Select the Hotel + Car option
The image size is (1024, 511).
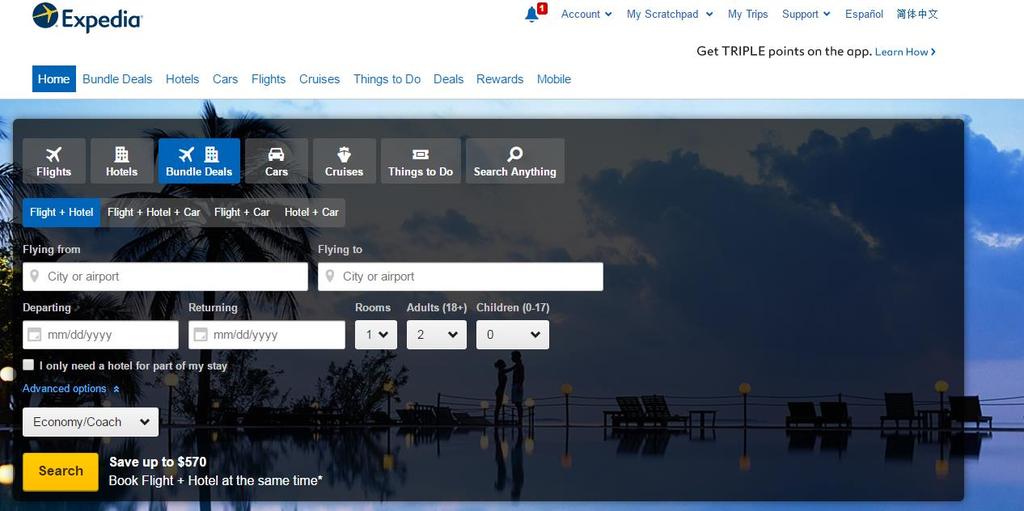[x=312, y=212]
